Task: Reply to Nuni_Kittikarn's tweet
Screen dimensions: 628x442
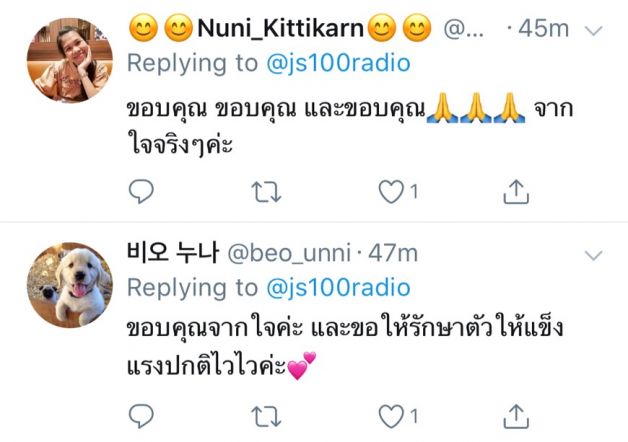Action: [x=141, y=191]
